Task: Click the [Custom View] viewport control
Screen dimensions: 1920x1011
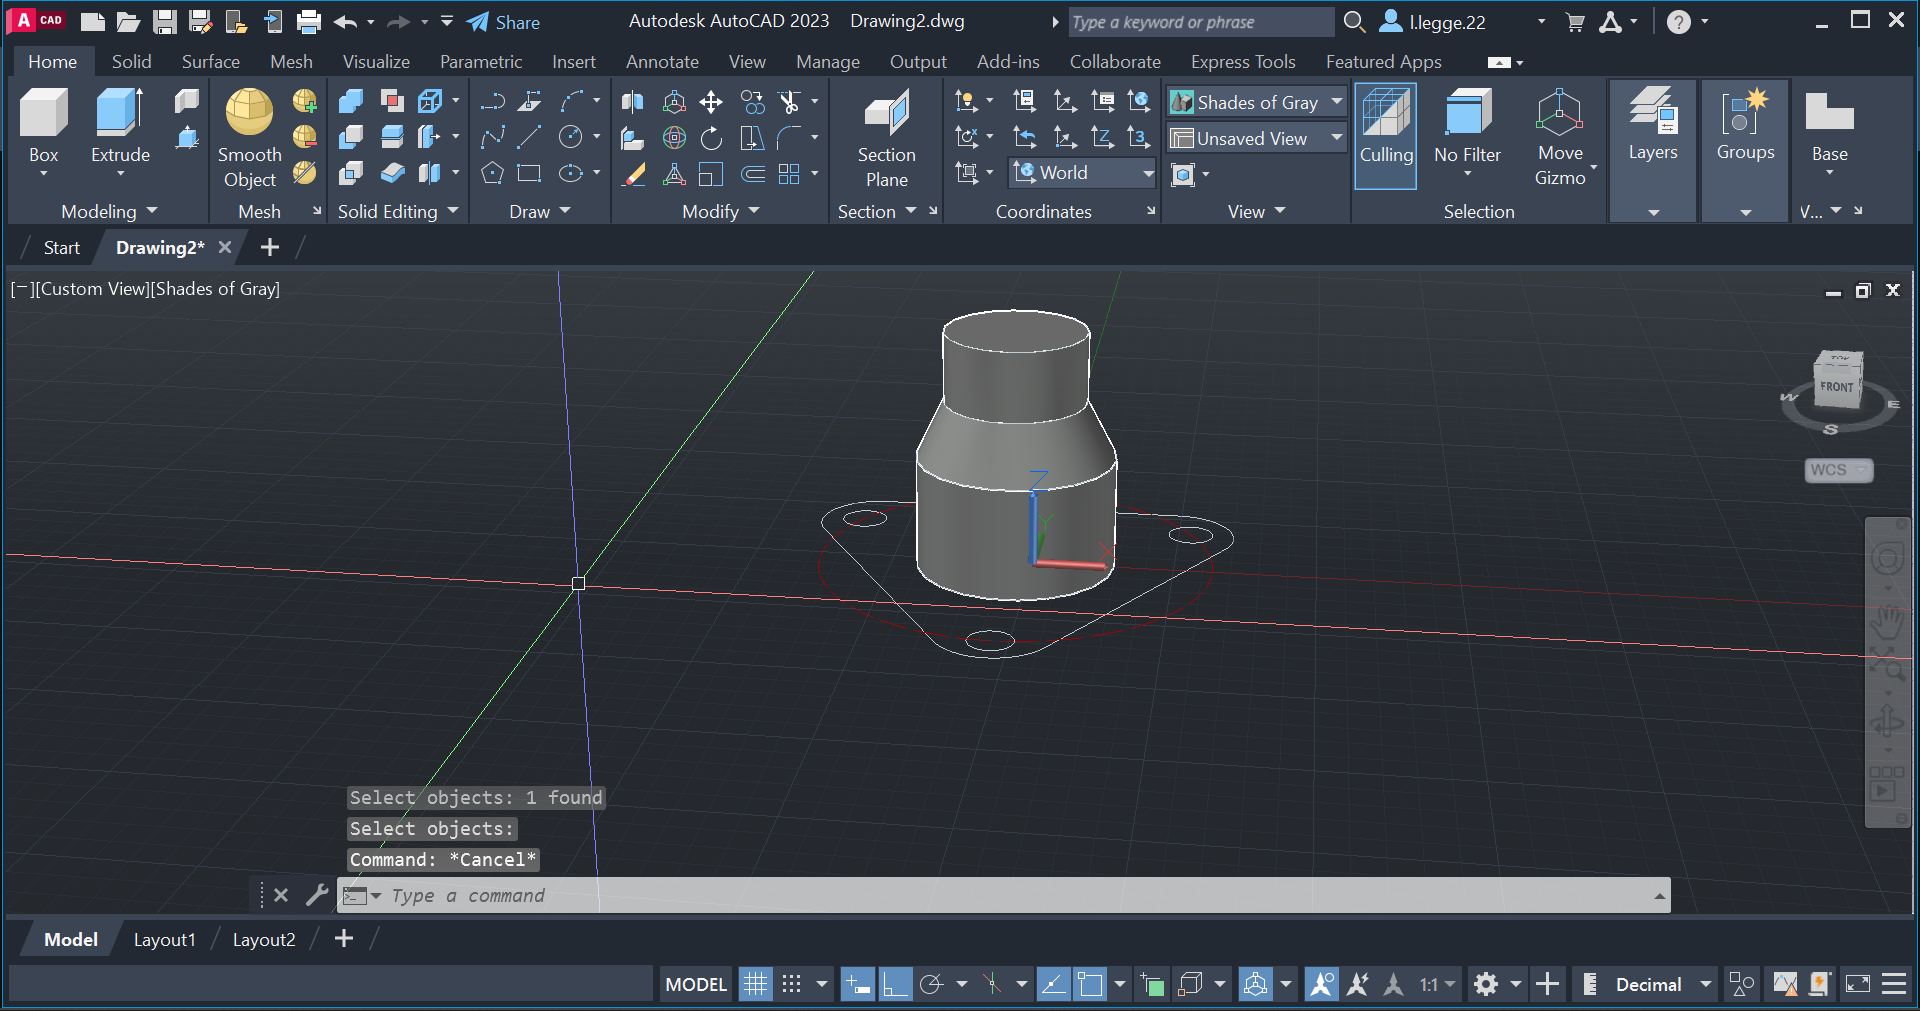Action: 92,288
